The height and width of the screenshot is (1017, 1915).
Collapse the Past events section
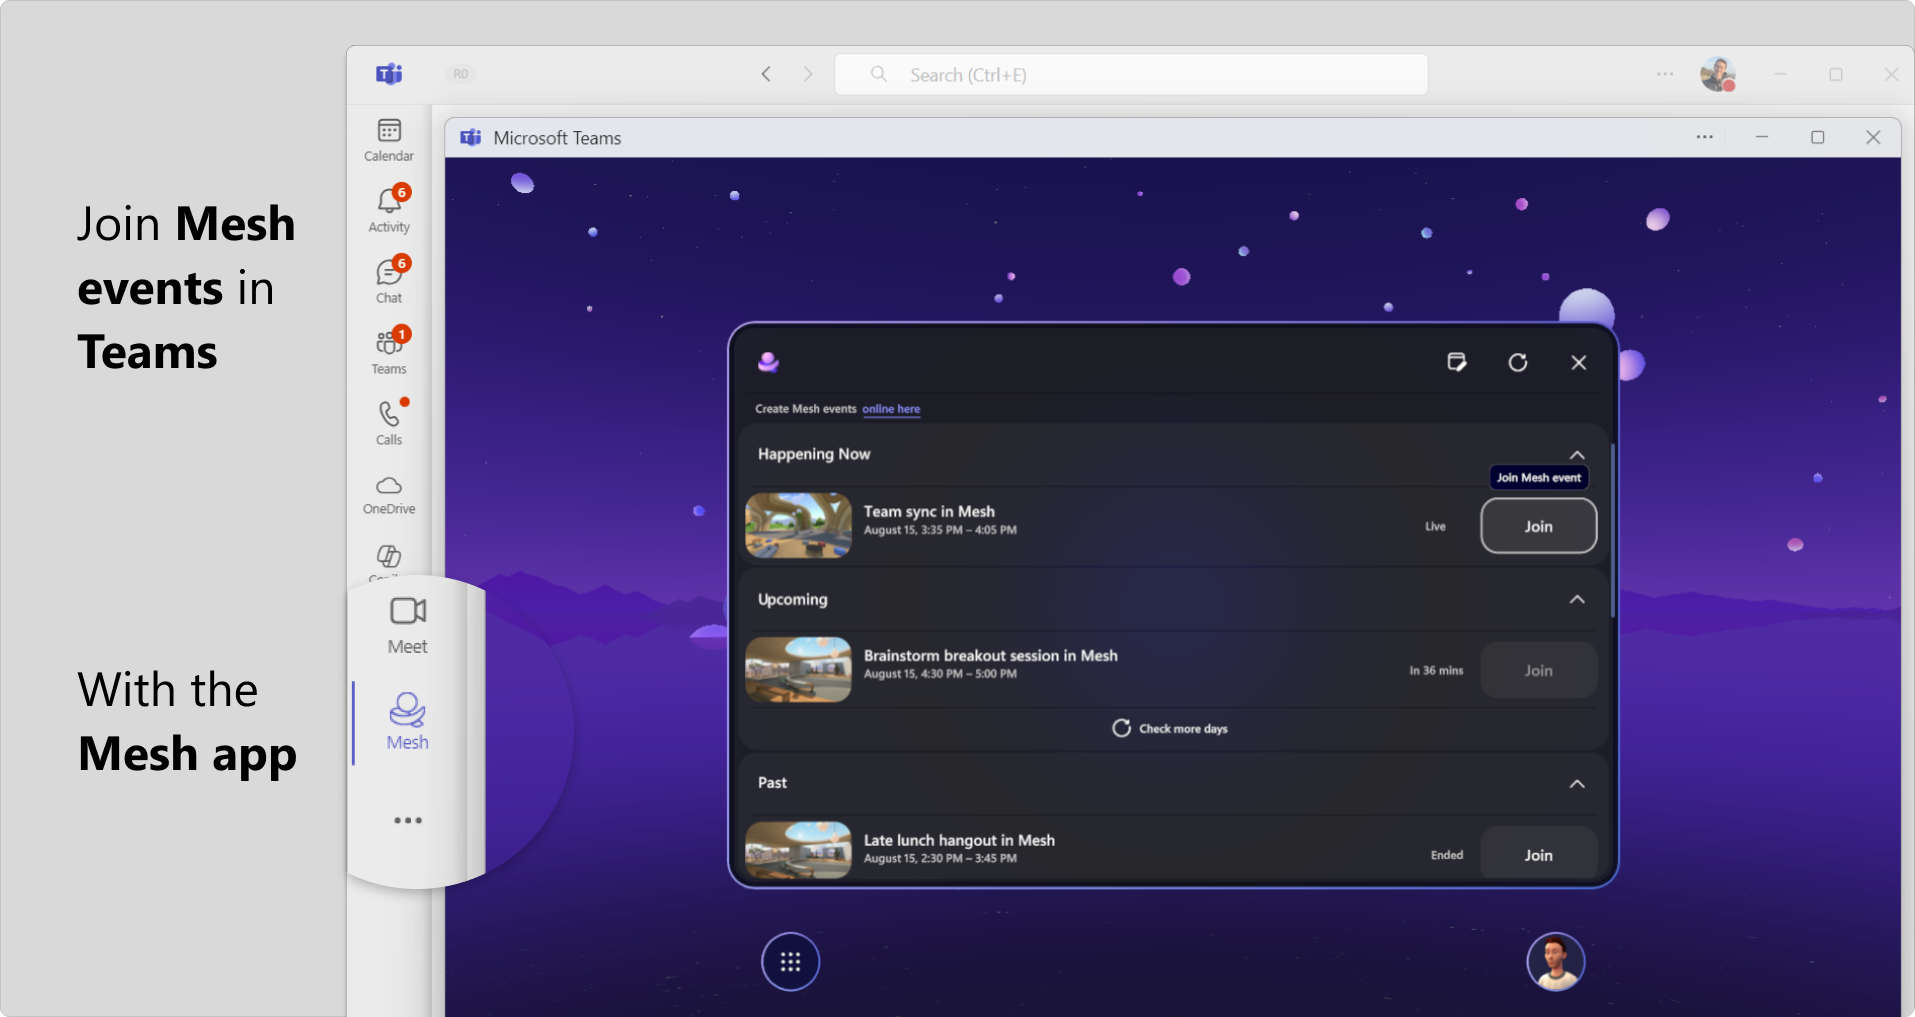point(1578,784)
